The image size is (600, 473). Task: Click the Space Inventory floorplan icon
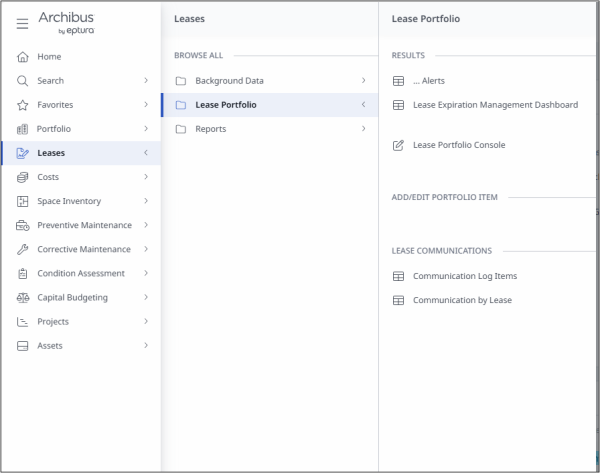point(23,201)
